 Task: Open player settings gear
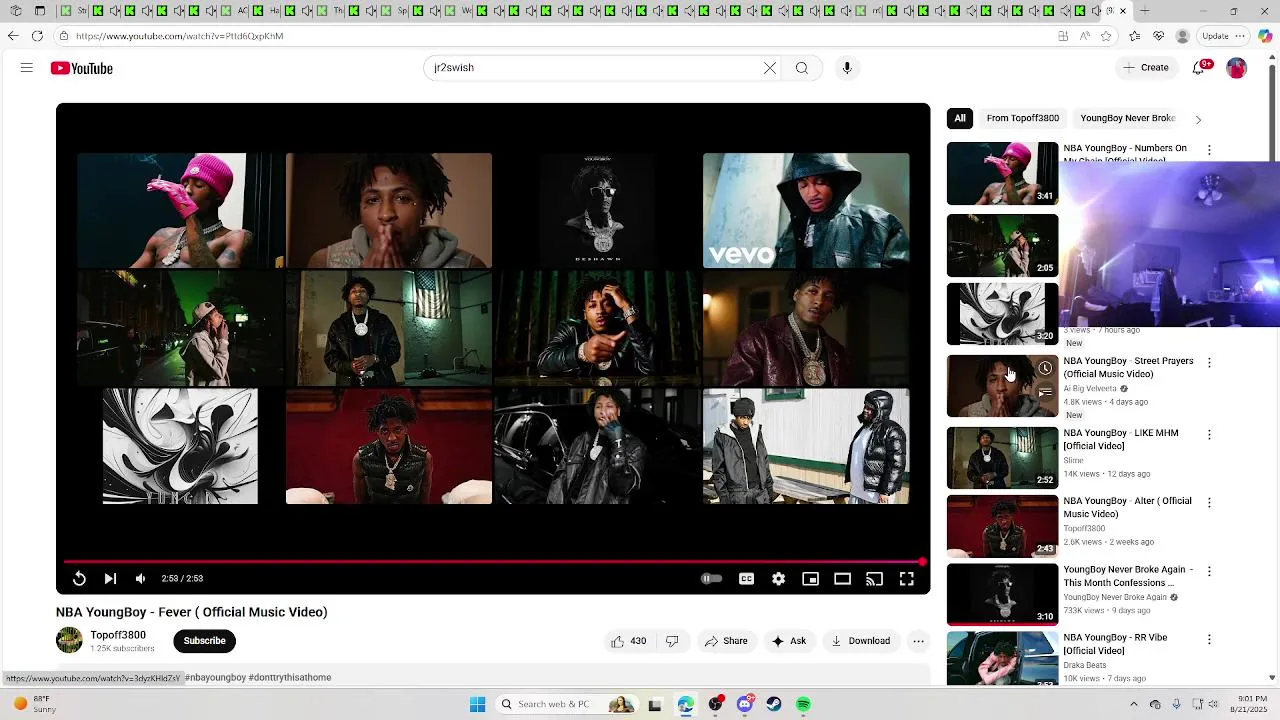click(779, 578)
